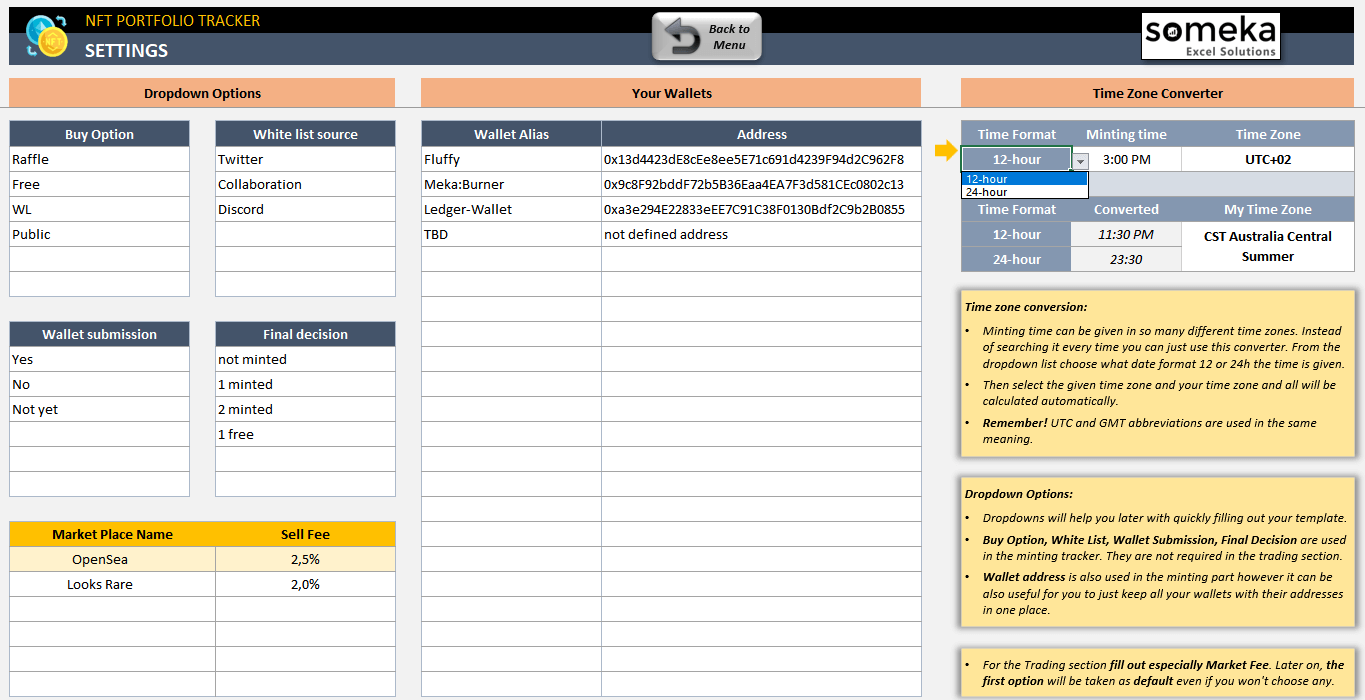
Task: Expand the Time Format dropdown arrow
Action: 1080,161
